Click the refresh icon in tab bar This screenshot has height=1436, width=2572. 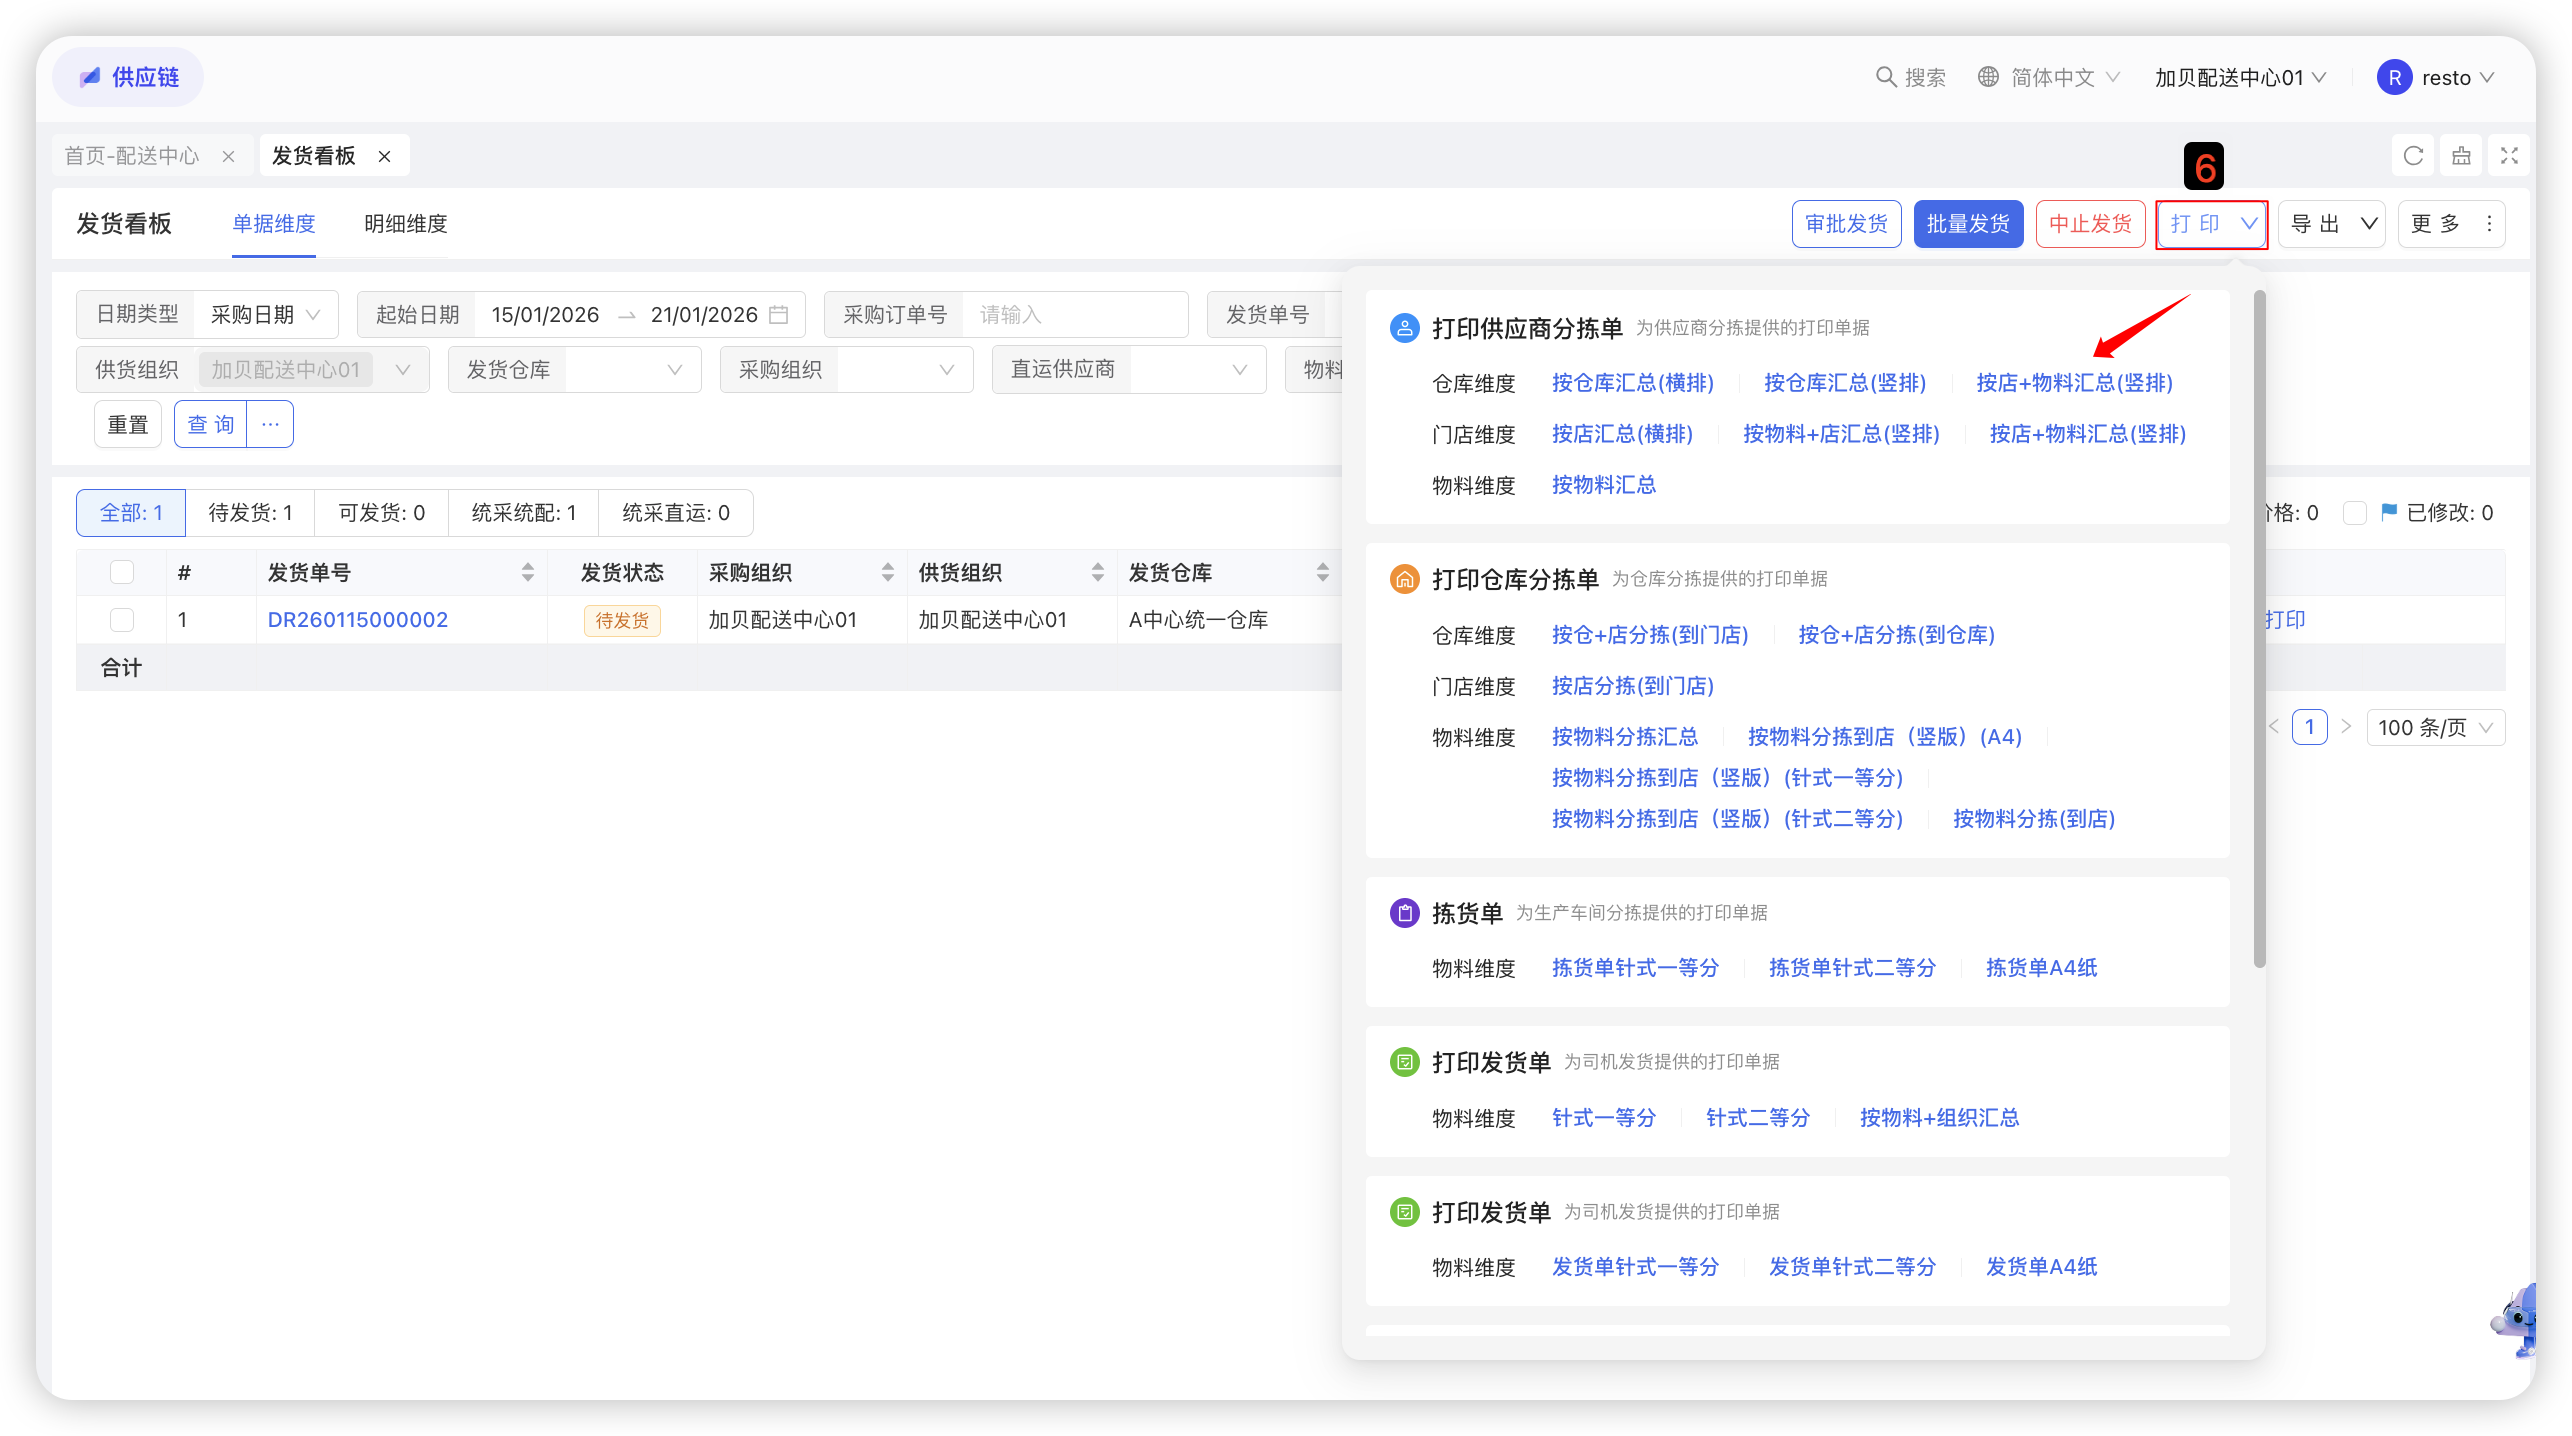tap(2413, 156)
